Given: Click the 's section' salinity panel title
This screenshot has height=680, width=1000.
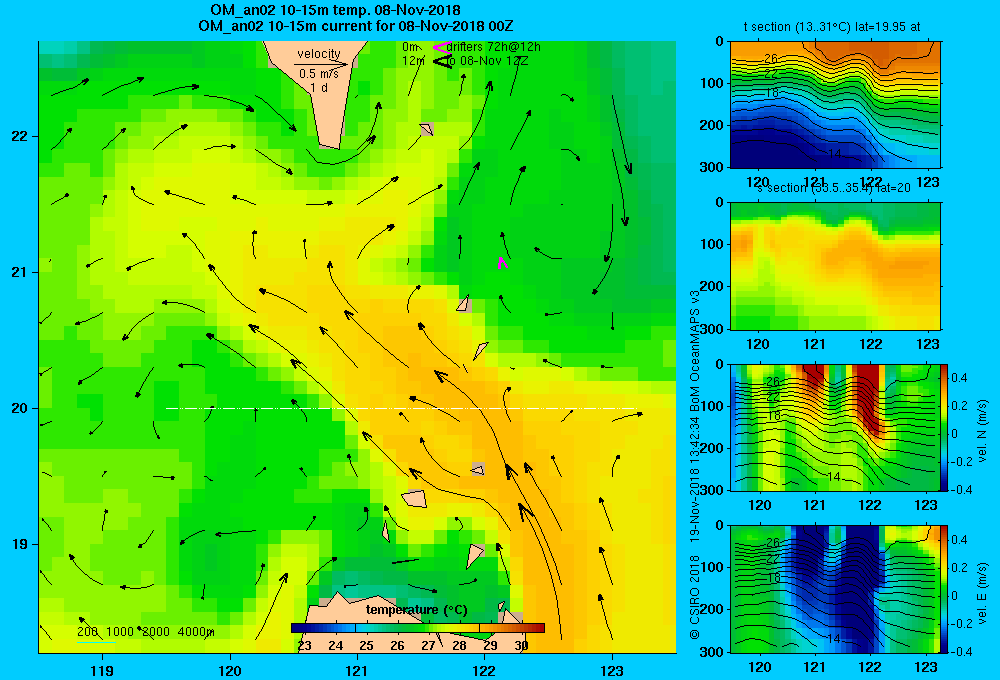Looking at the screenshot, I should pyautogui.click(x=834, y=188).
